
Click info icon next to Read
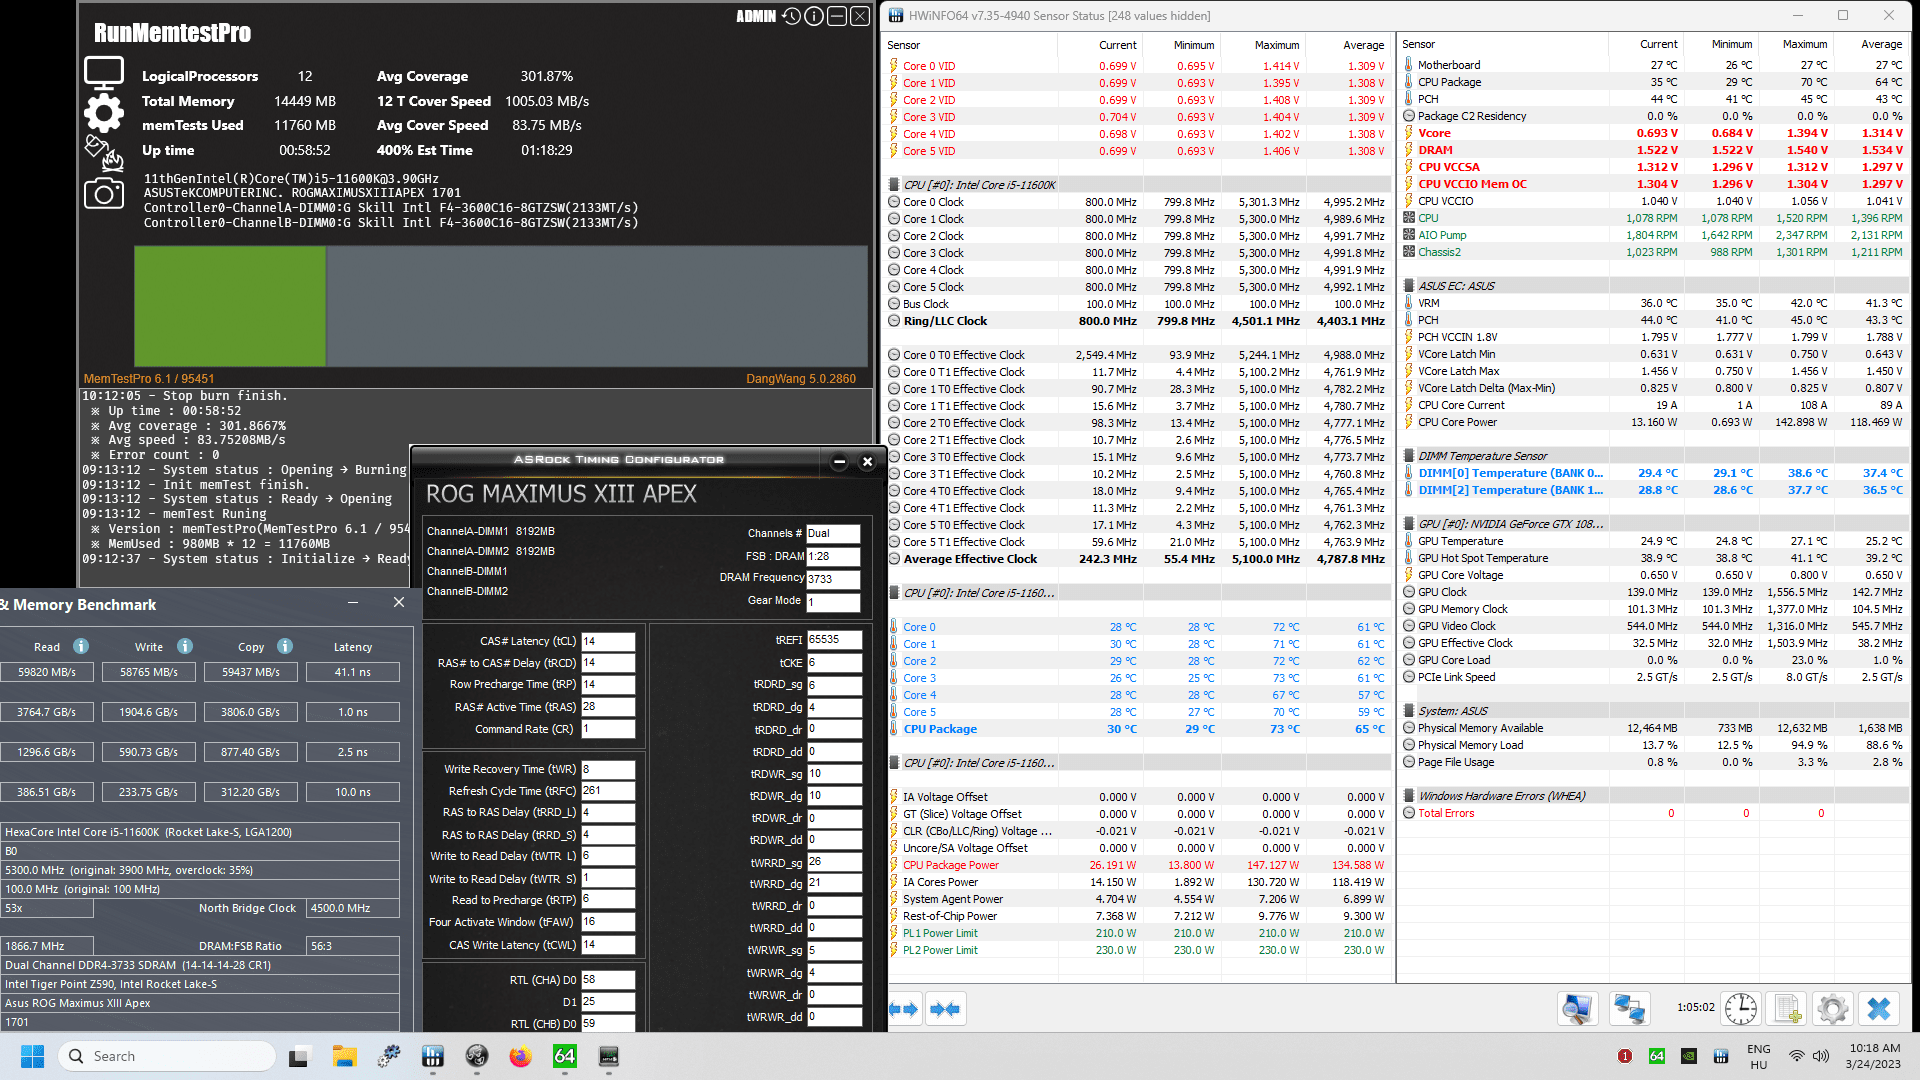pos(81,646)
